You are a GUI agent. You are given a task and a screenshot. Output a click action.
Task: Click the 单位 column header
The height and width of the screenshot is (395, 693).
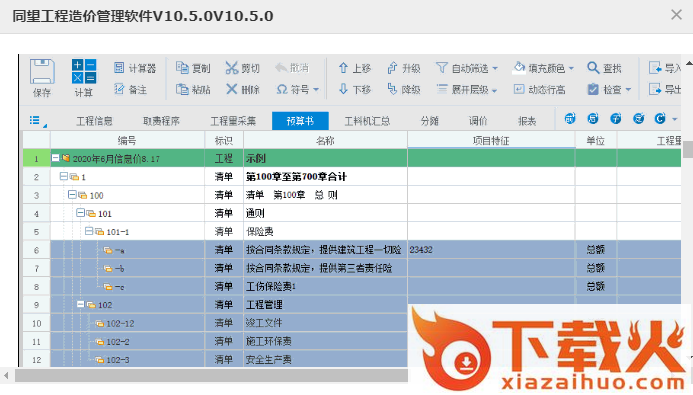(595, 141)
